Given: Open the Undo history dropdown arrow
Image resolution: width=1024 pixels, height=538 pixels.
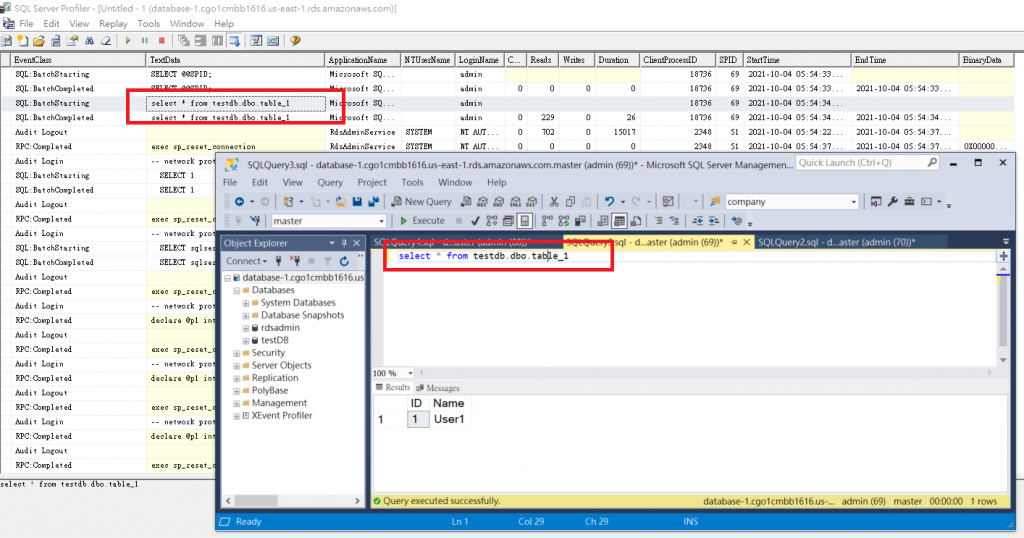Looking at the screenshot, I should coord(622,202).
